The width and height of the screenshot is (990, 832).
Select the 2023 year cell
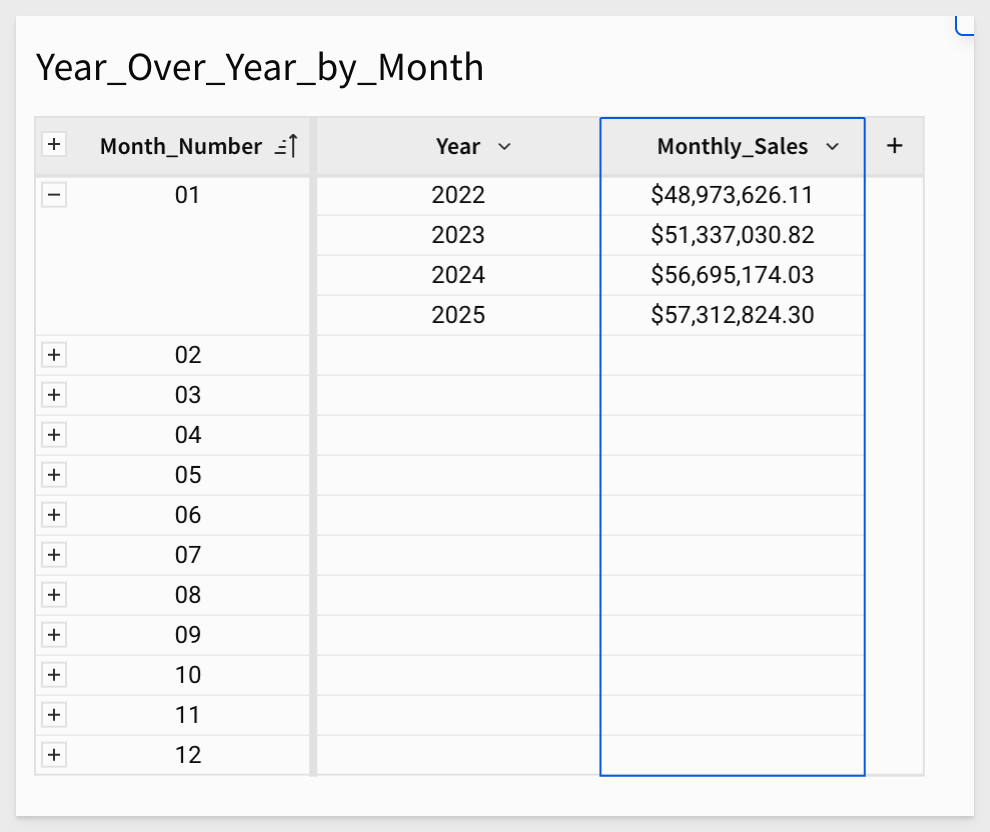458,235
